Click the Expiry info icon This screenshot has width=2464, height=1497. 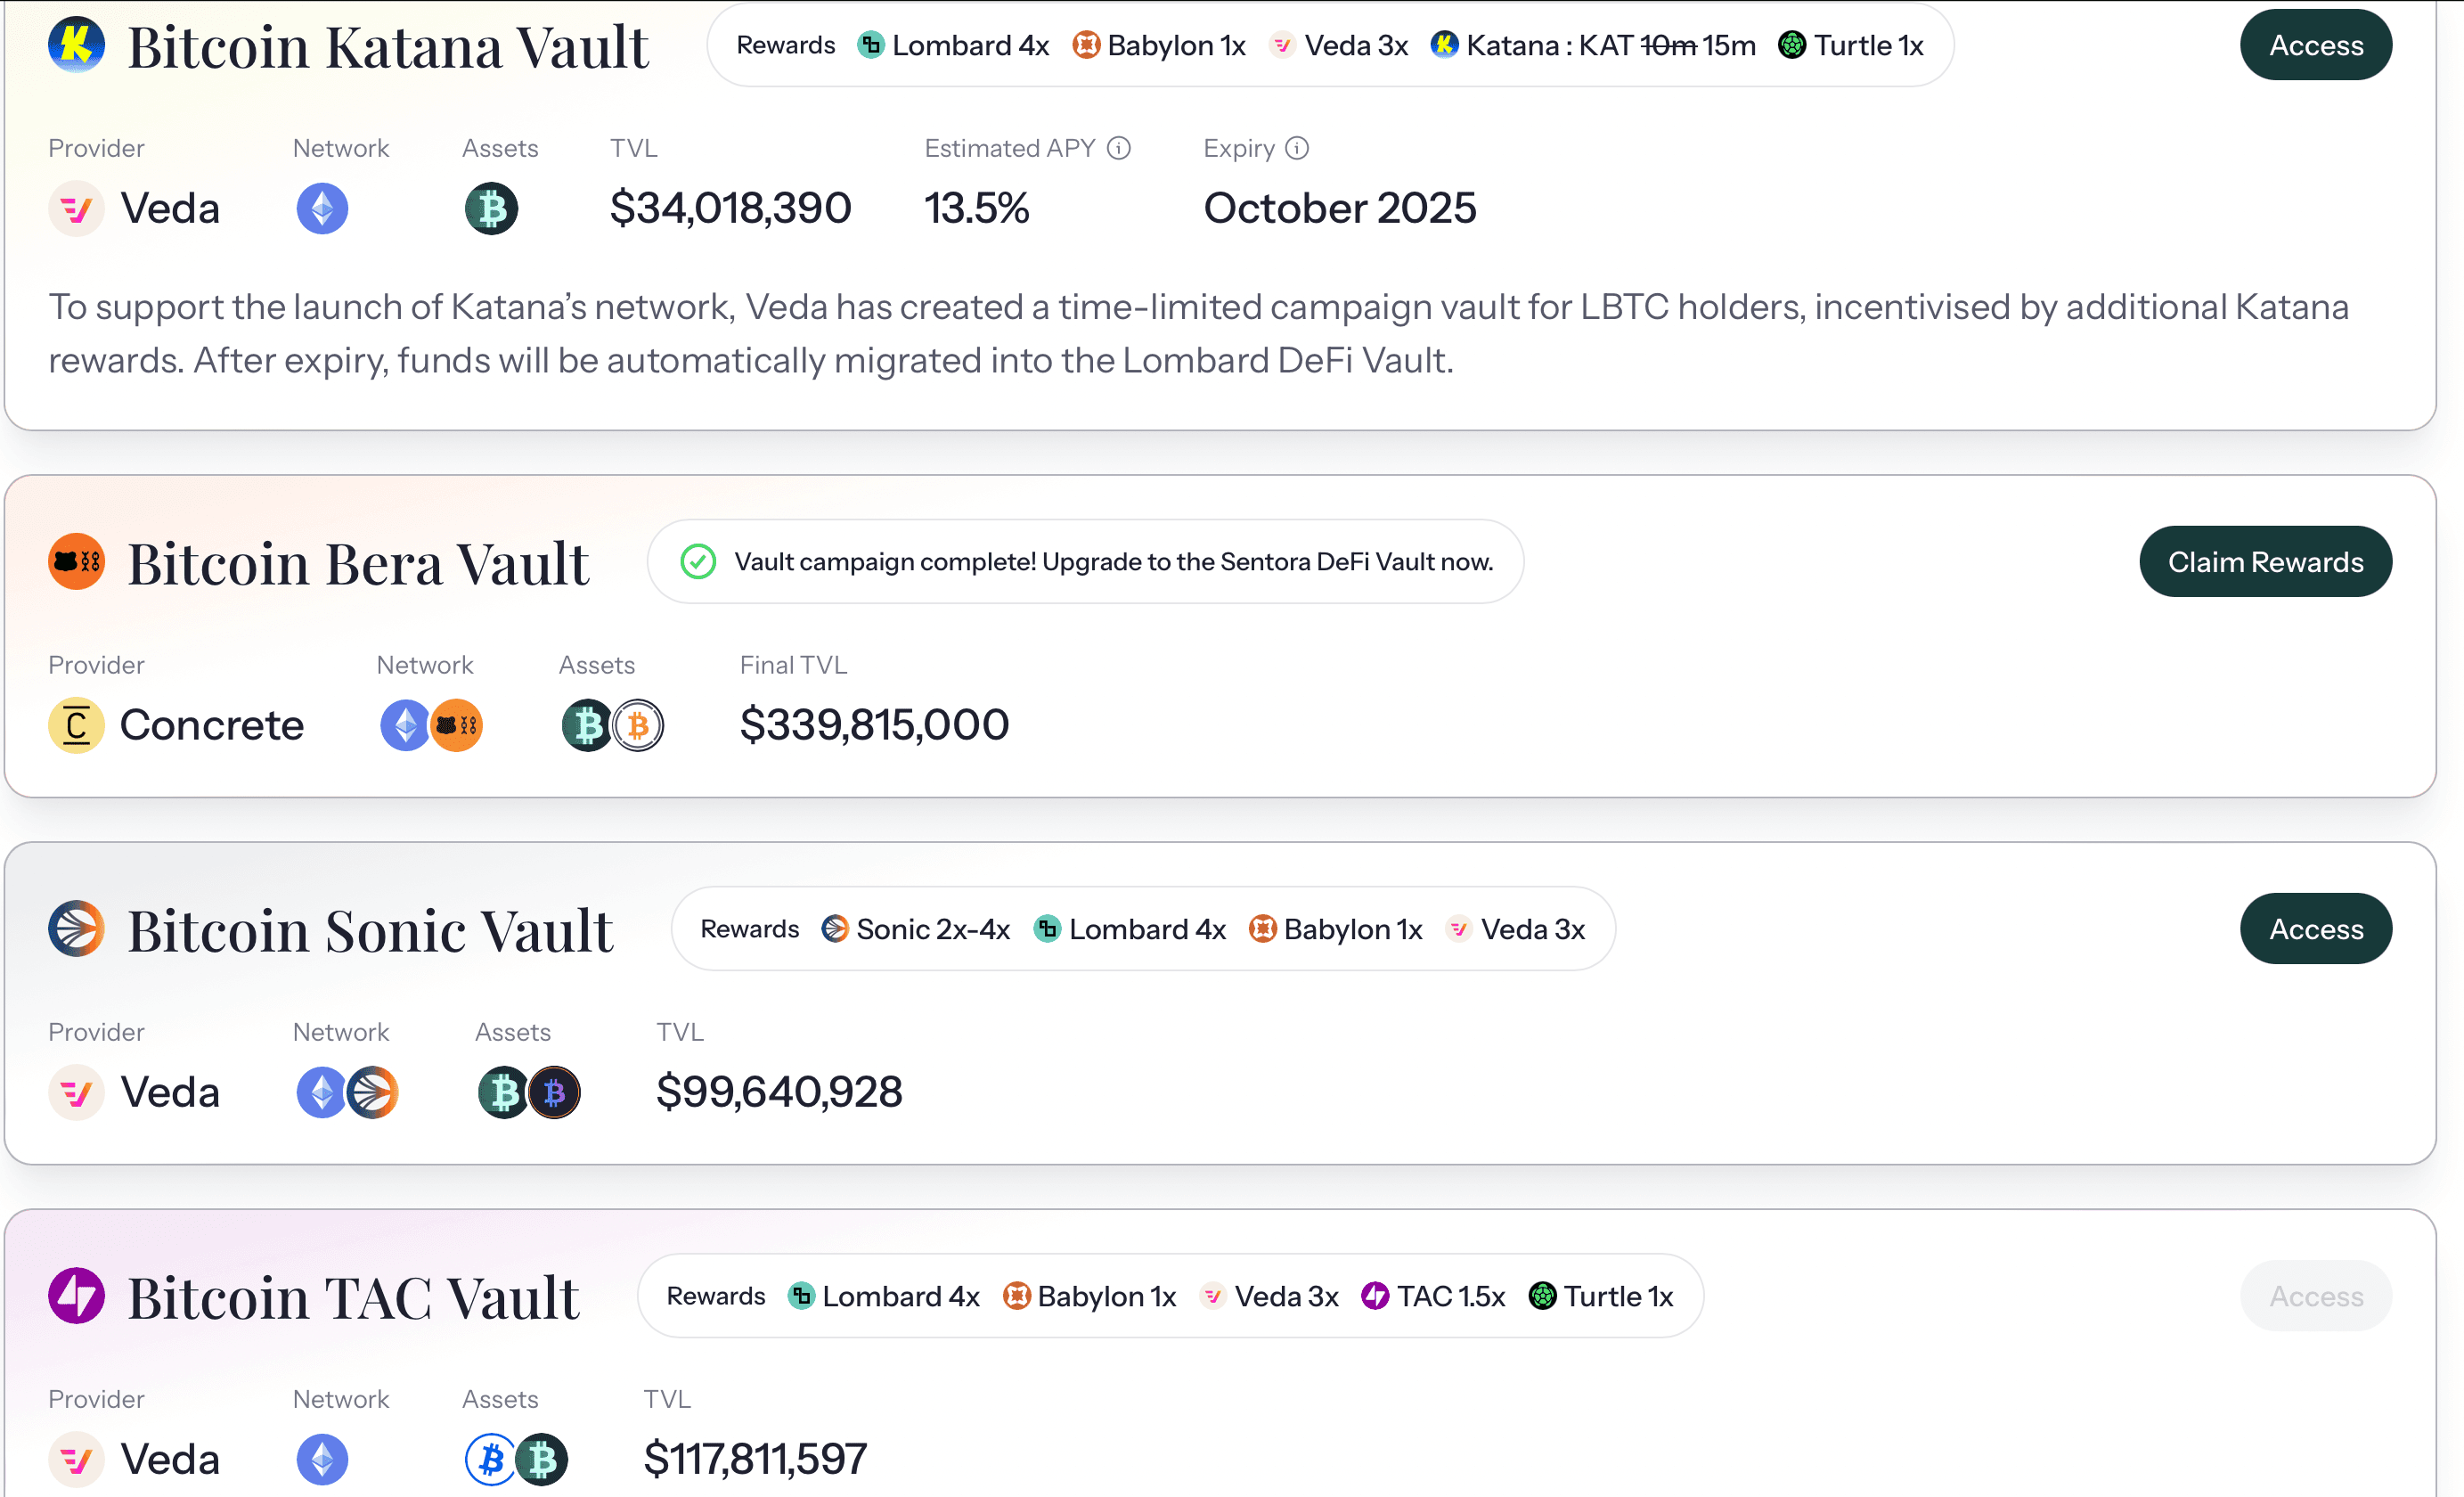click(1297, 148)
